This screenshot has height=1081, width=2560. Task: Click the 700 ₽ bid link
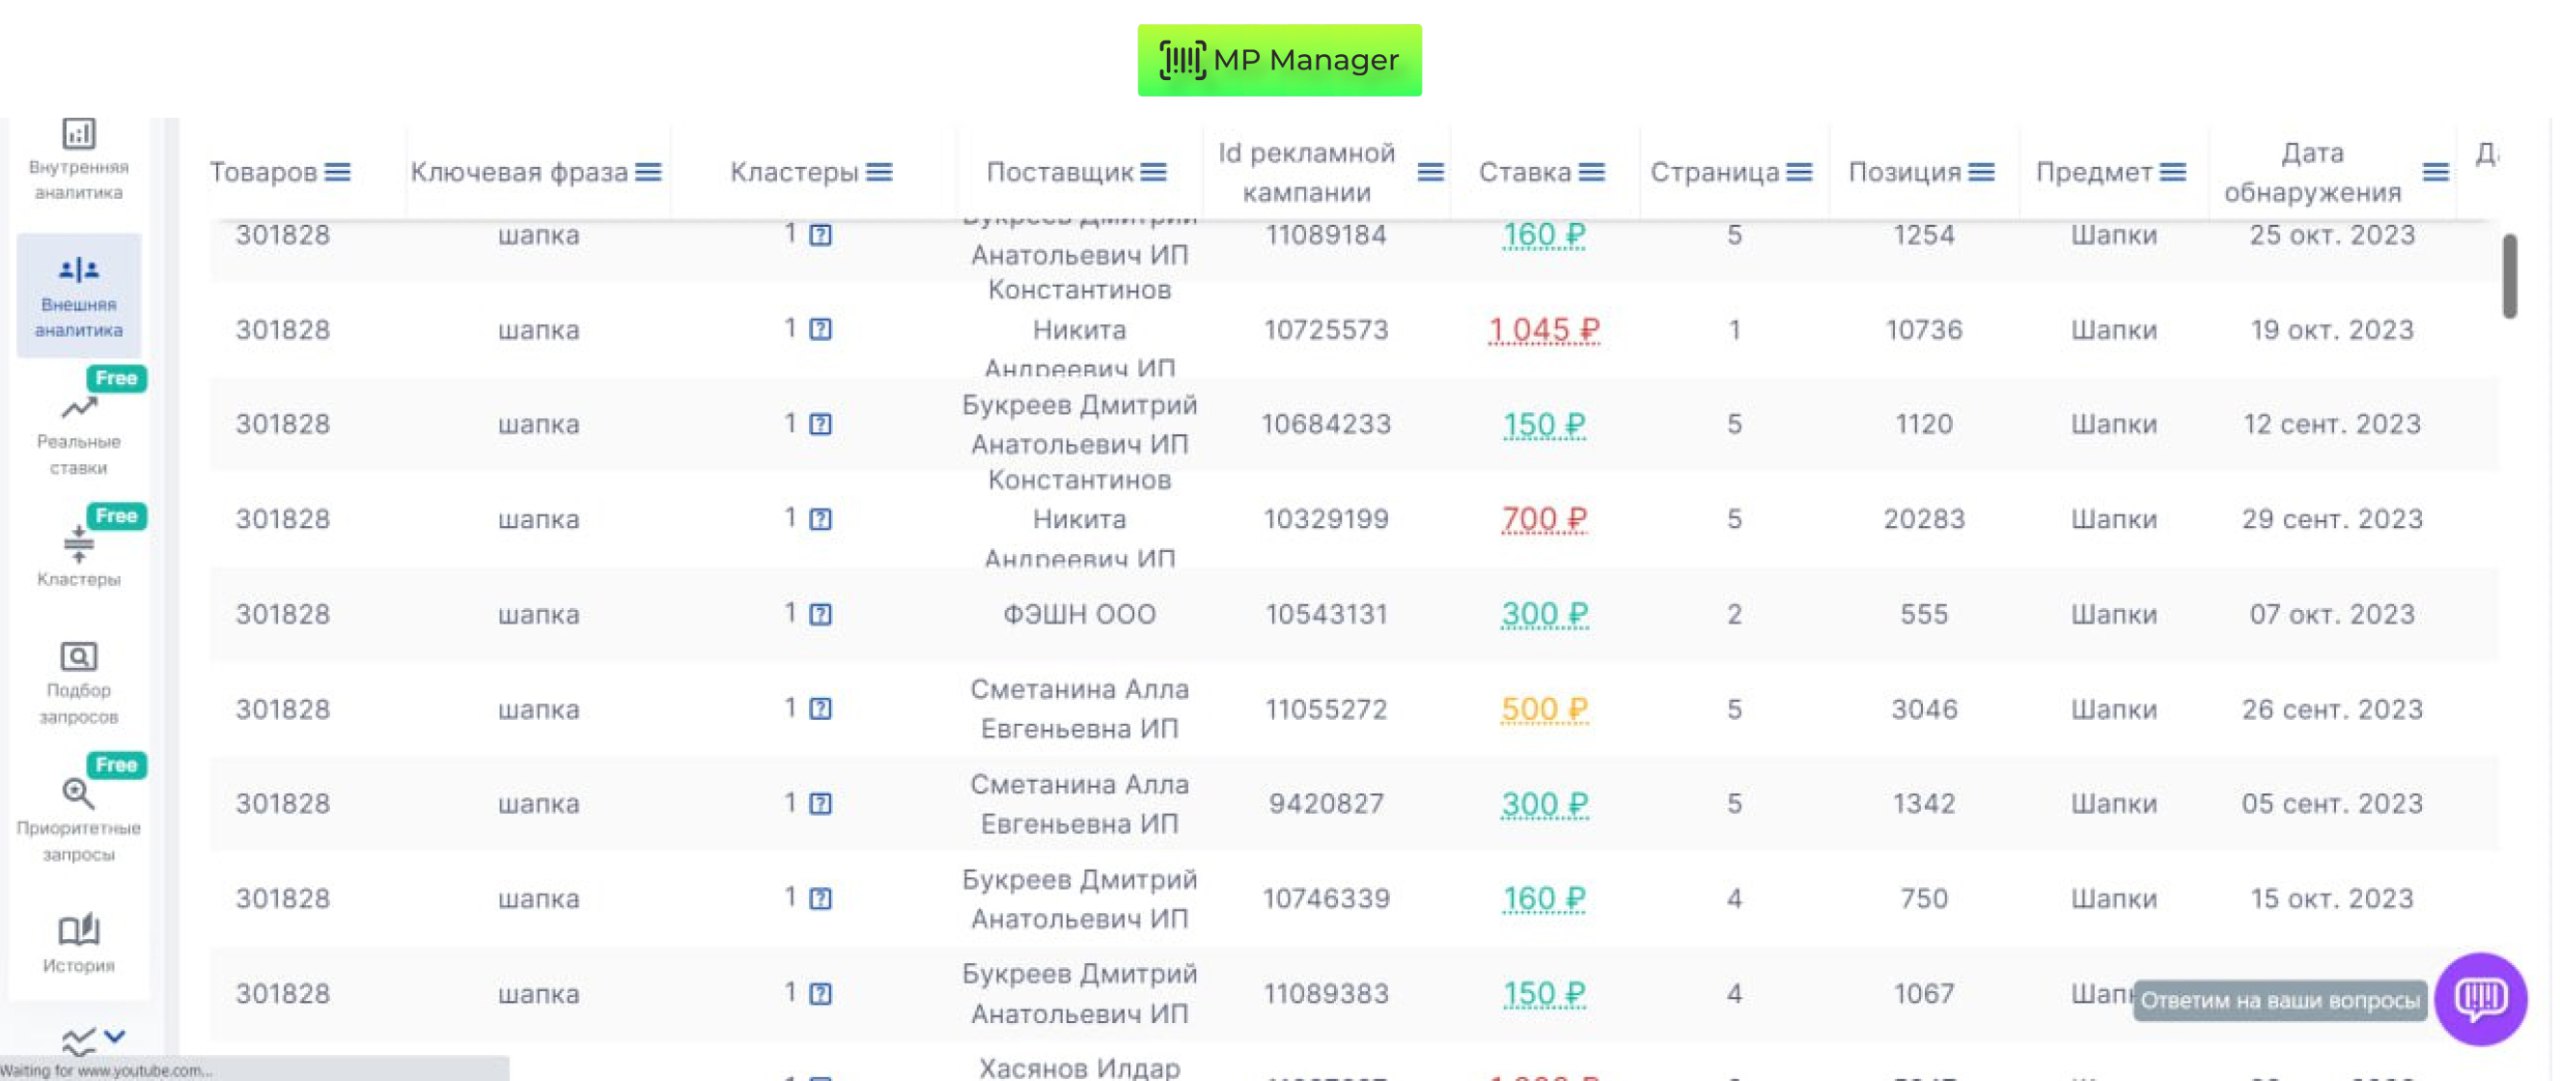click(x=1543, y=519)
